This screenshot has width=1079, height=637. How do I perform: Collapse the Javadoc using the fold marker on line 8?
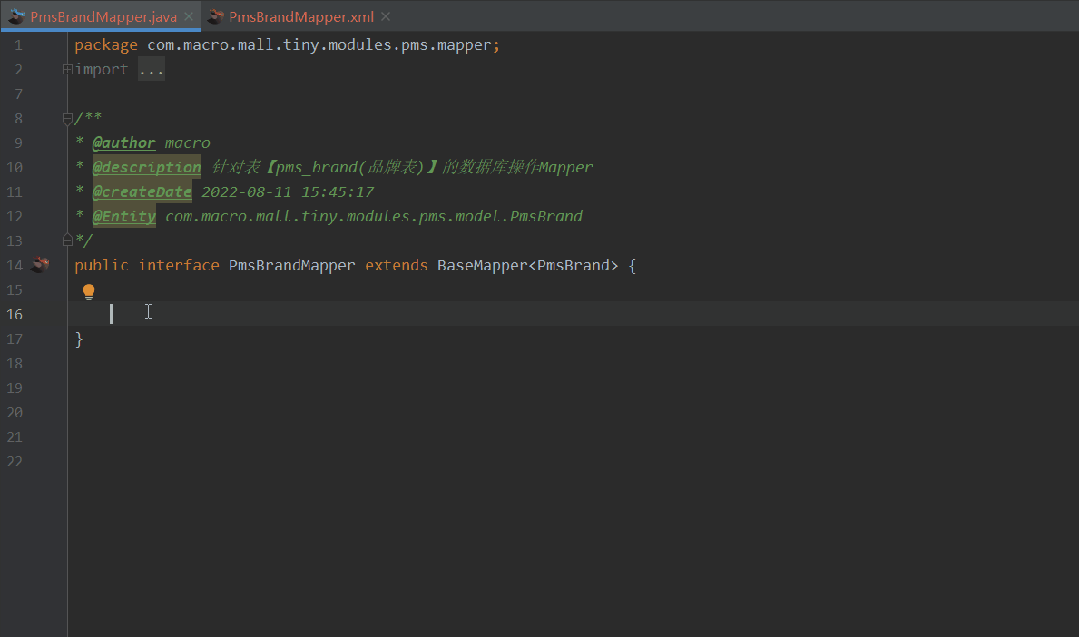click(66, 117)
